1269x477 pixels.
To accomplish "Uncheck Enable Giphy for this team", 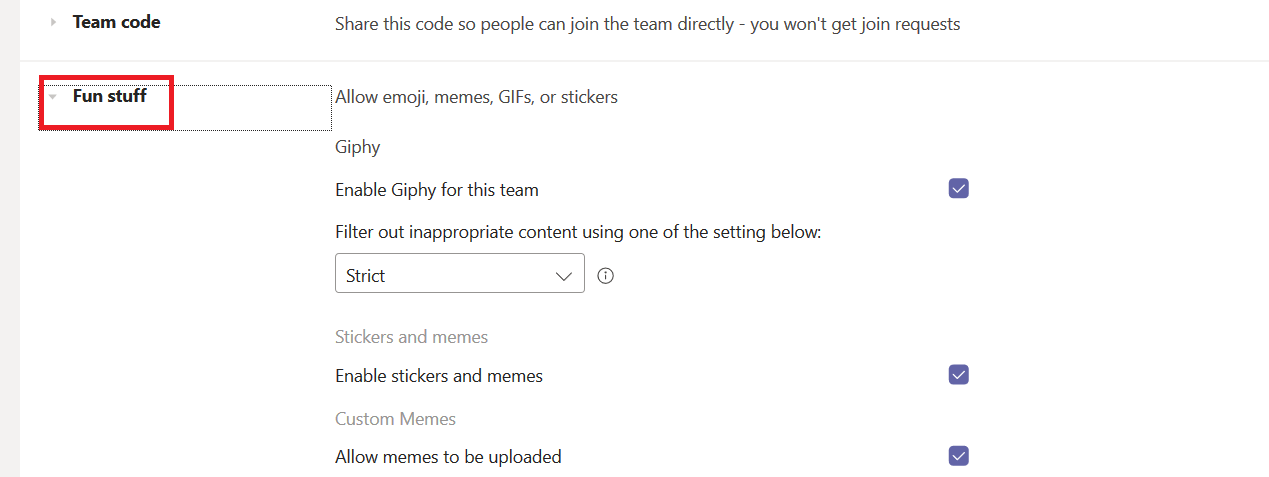I will pyautogui.click(x=959, y=189).
